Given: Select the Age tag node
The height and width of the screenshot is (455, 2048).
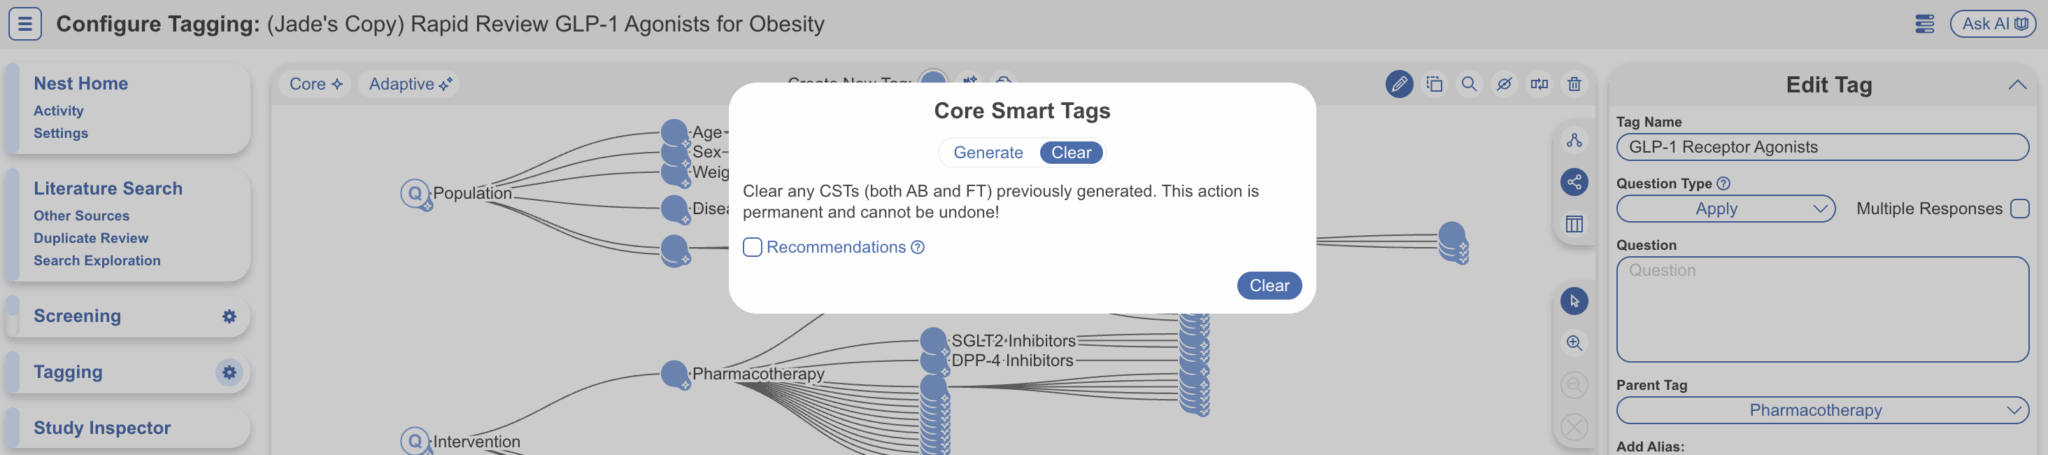Looking at the screenshot, I should [675, 132].
